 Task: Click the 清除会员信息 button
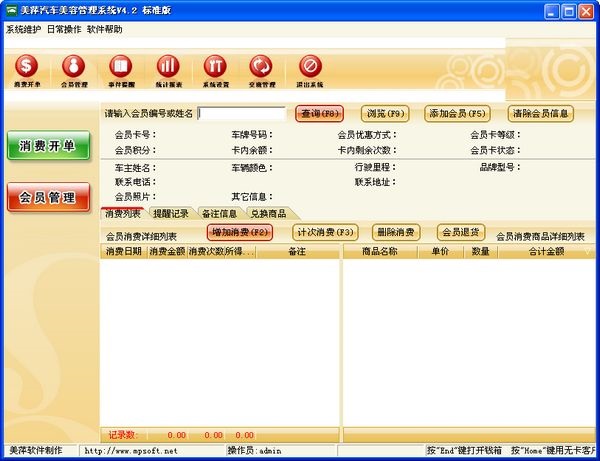pos(540,114)
